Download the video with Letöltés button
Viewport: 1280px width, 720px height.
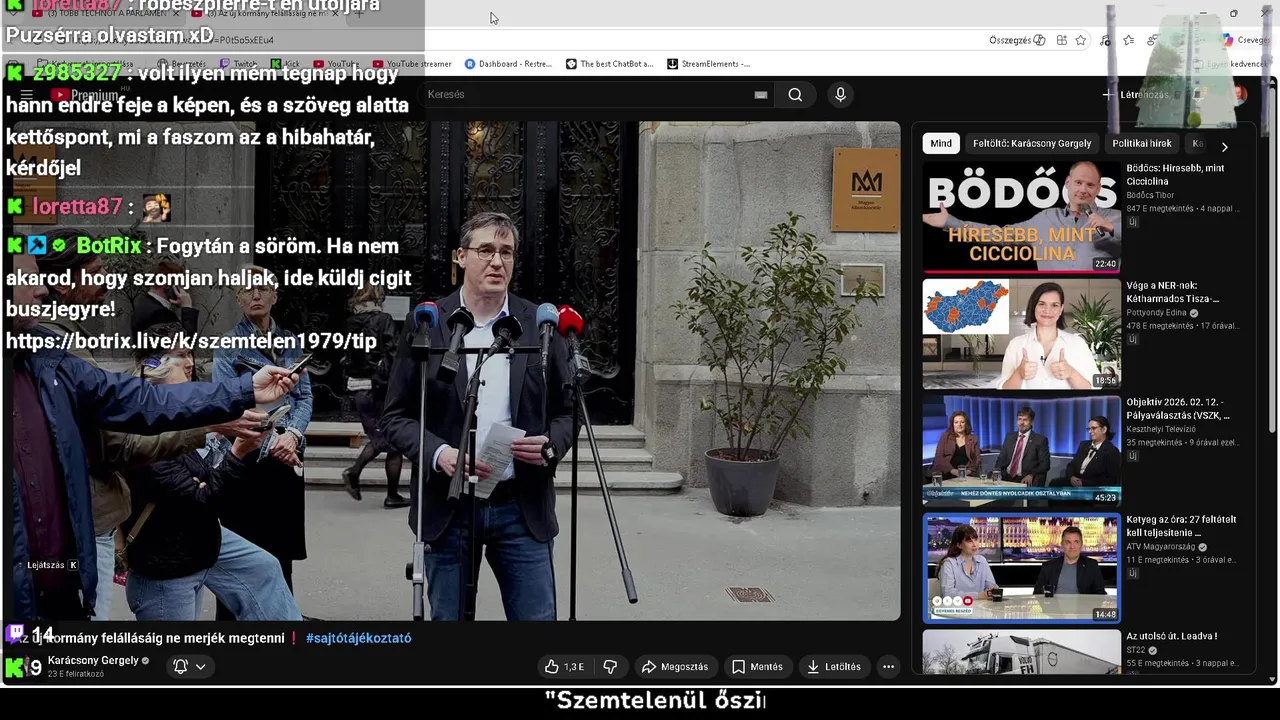click(834, 667)
